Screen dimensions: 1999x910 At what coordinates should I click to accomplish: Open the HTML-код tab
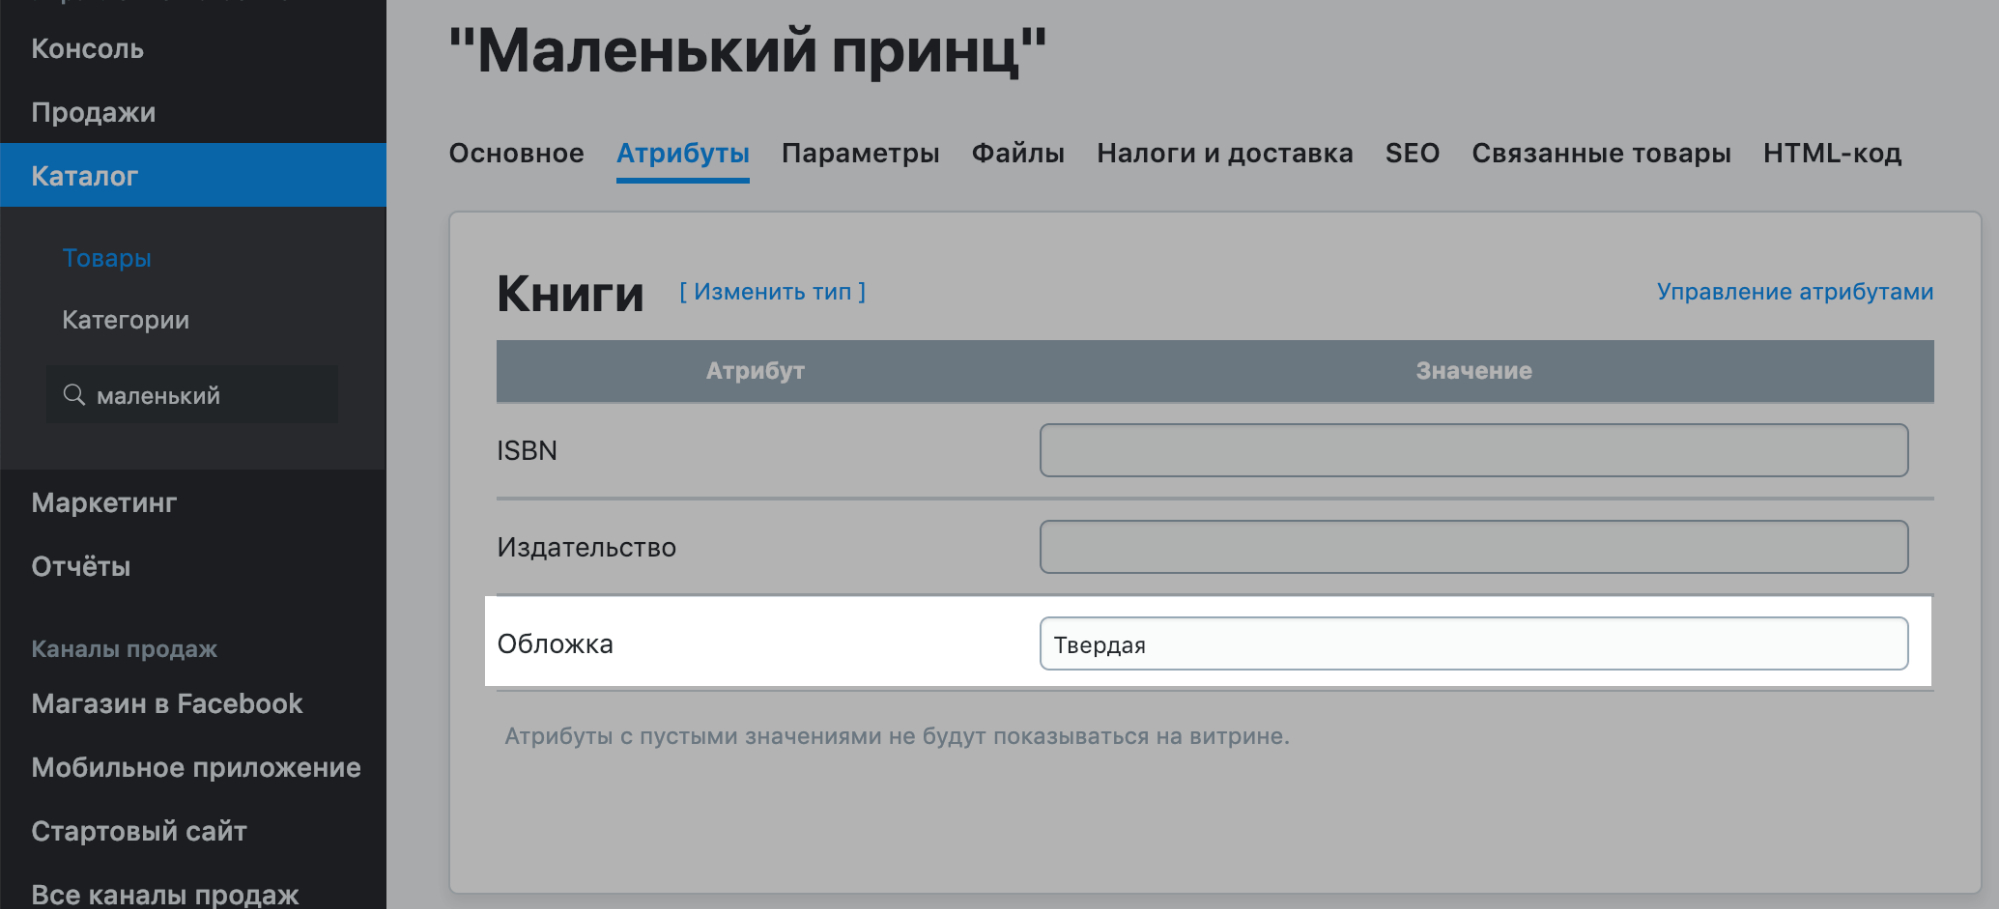click(1832, 153)
